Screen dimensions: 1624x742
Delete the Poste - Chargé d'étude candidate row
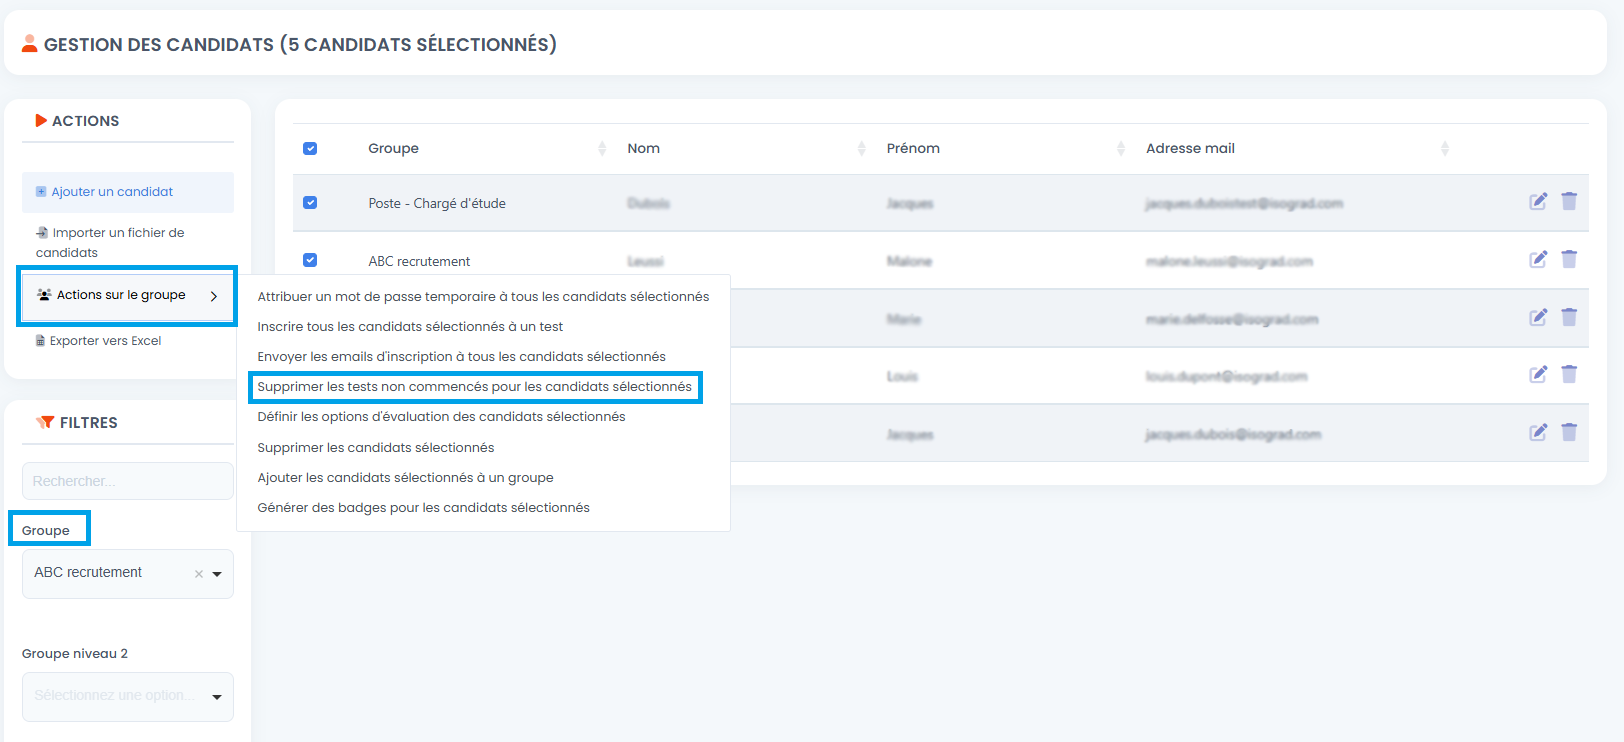point(1569,201)
